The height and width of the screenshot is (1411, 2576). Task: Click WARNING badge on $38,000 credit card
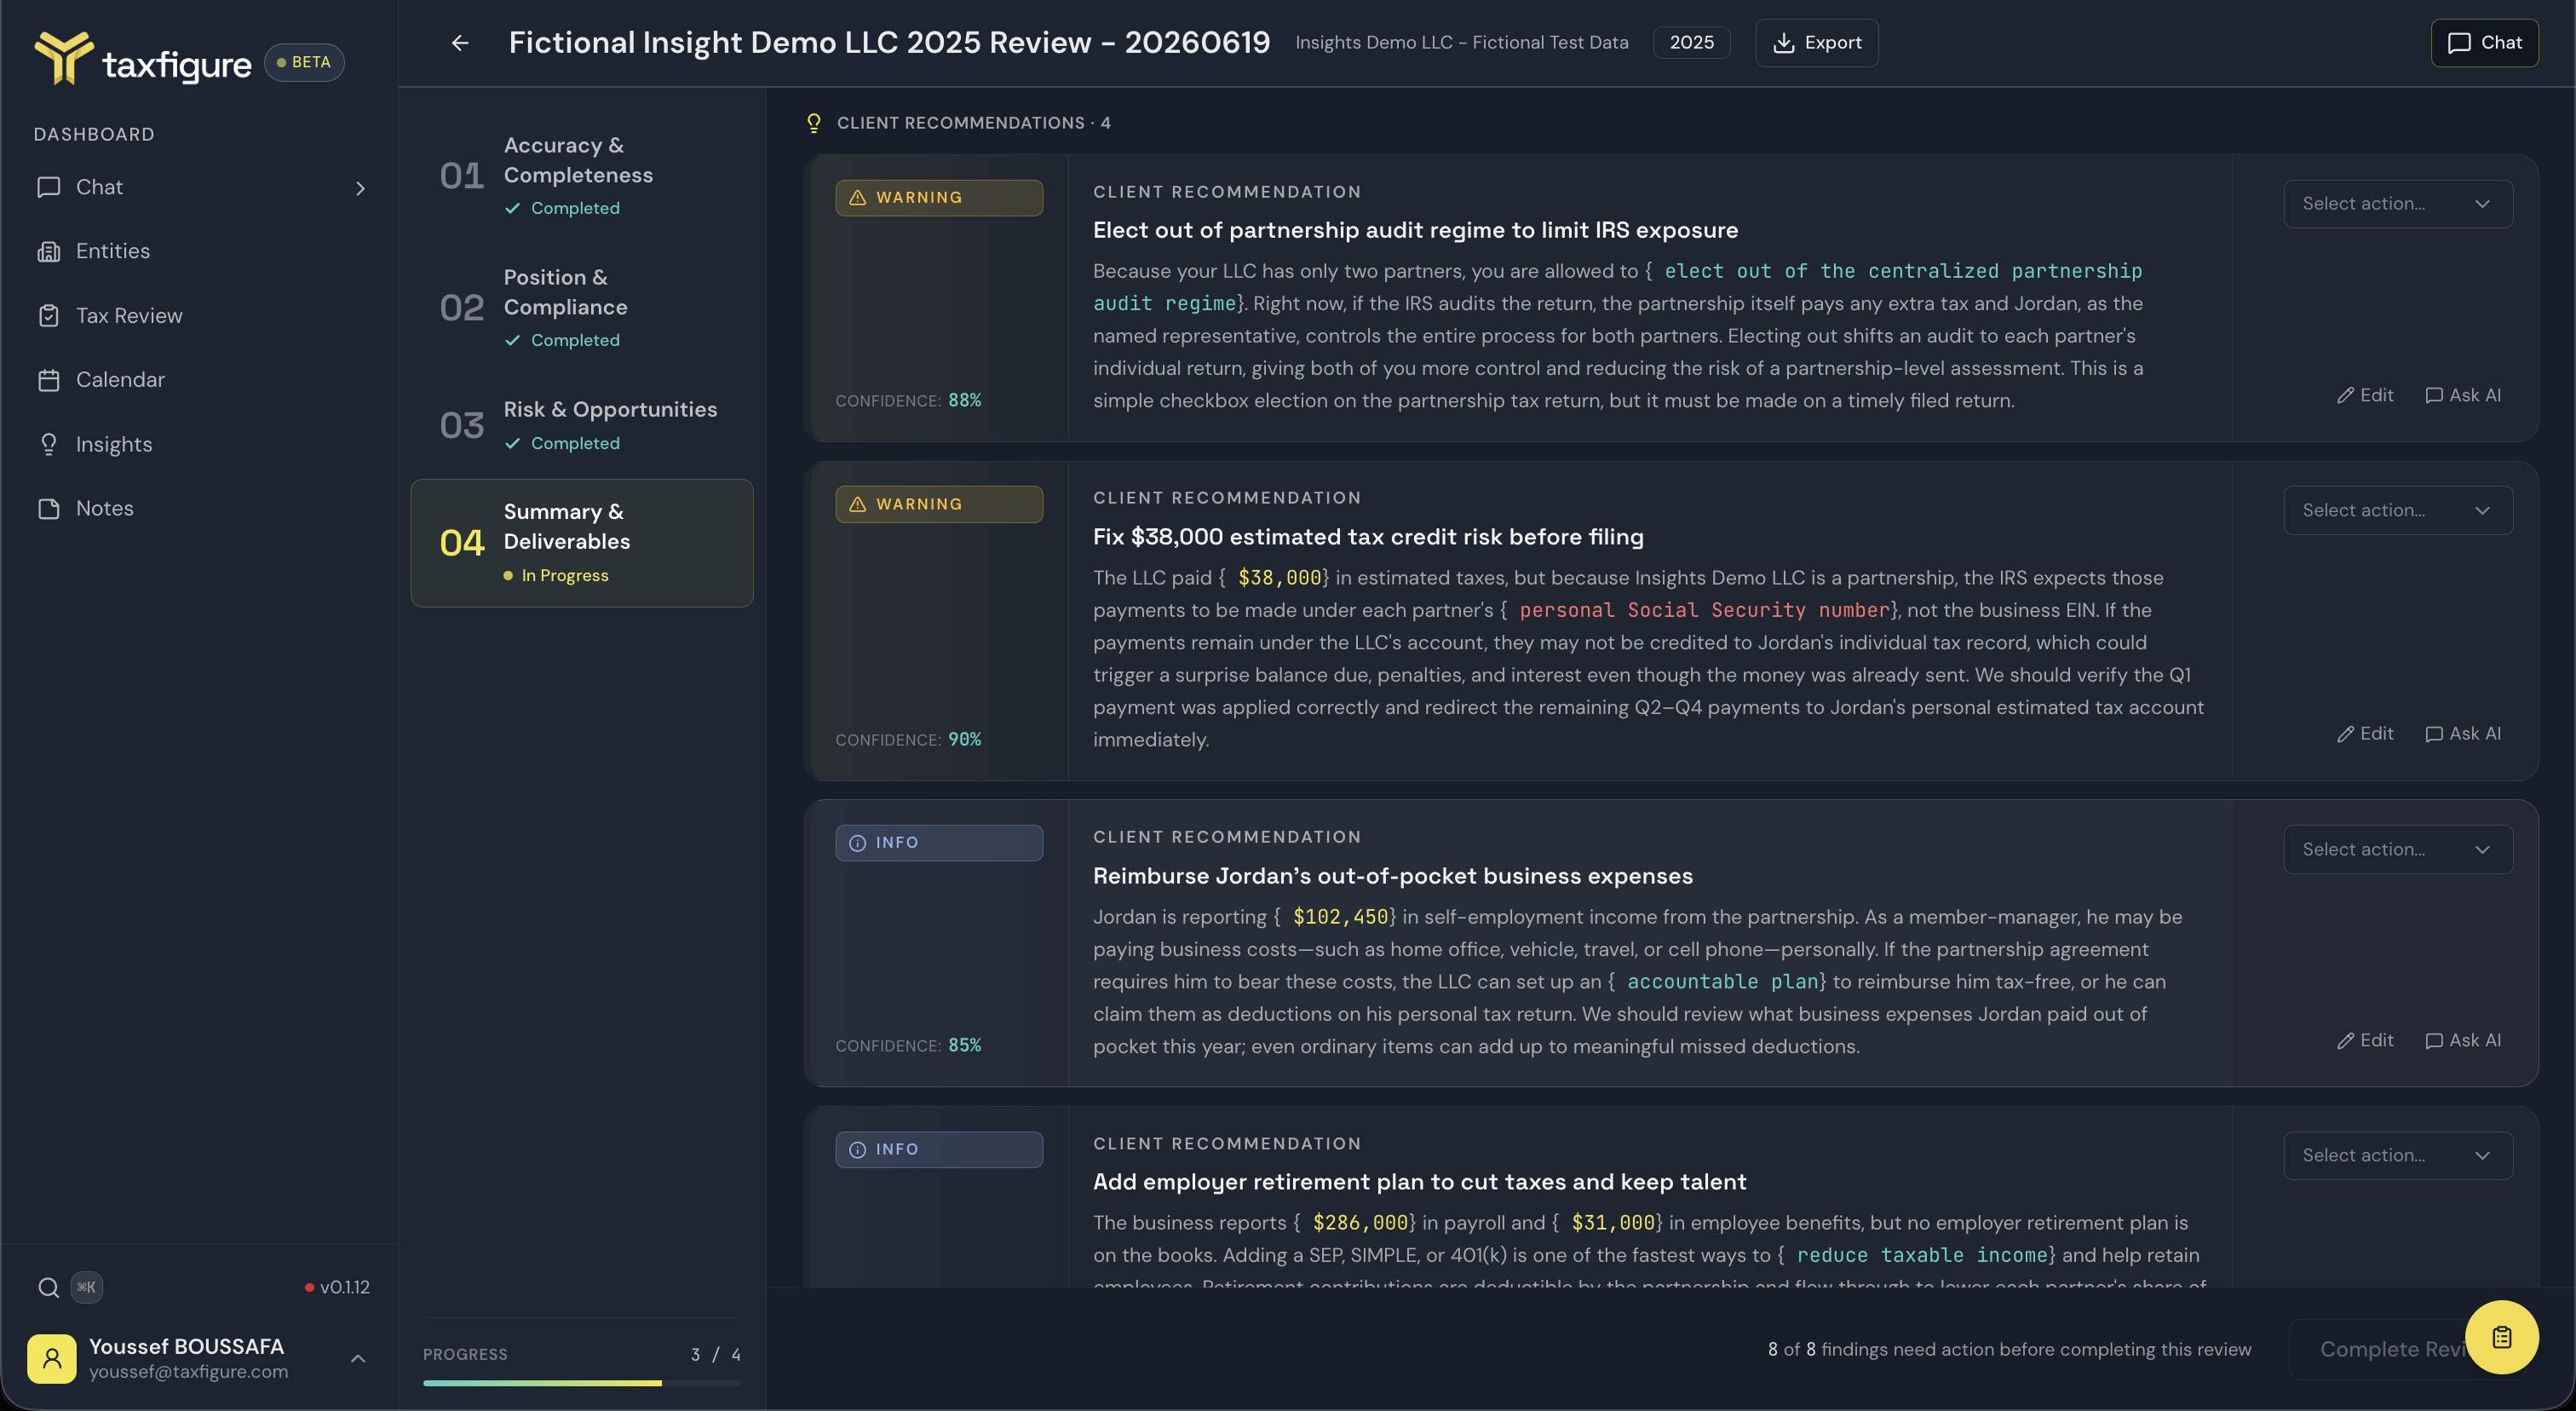pos(939,504)
